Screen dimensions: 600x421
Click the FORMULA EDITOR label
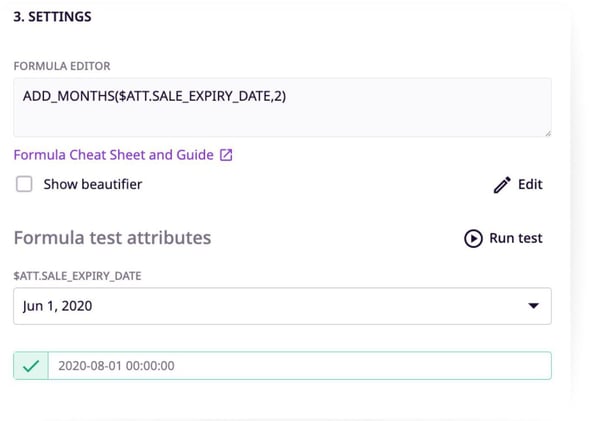point(62,66)
